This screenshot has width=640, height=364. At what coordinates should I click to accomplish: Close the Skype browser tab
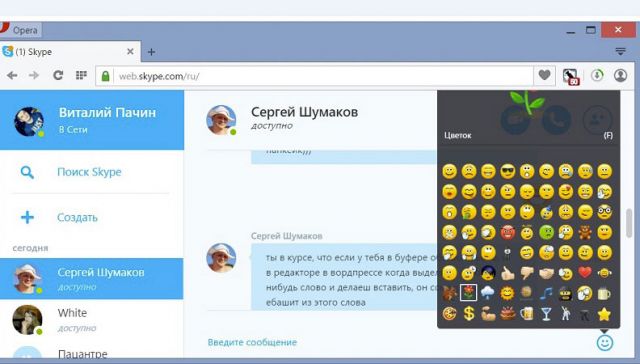click(x=130, y=51)
